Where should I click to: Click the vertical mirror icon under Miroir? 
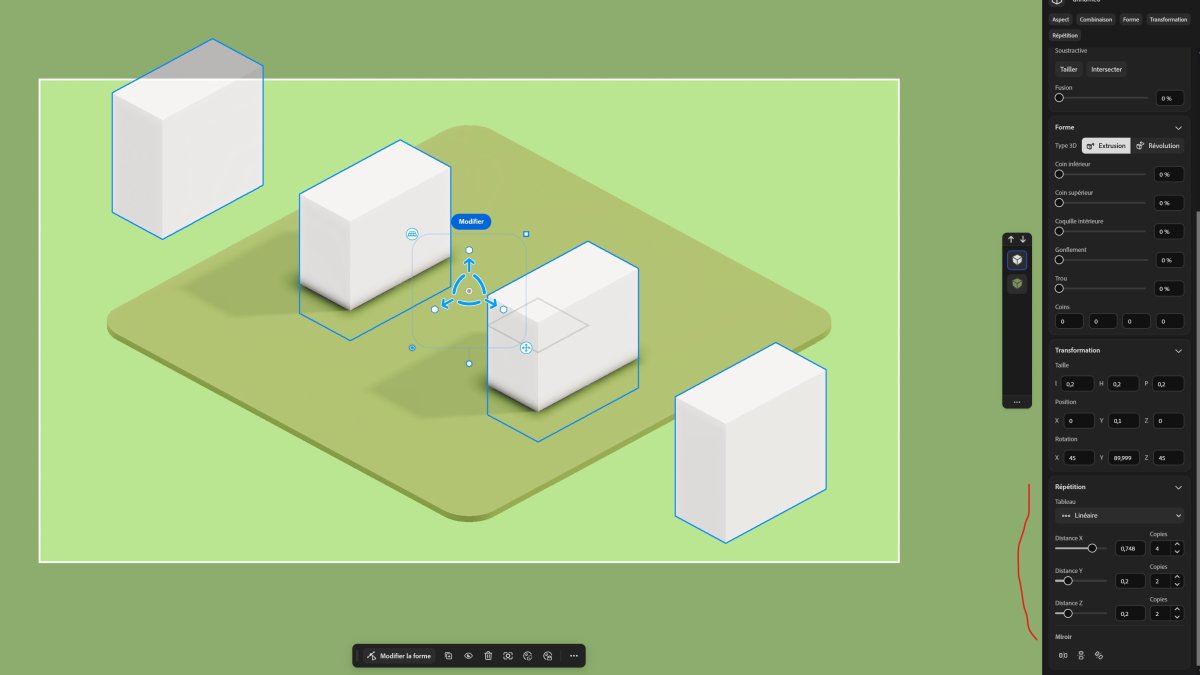click(1081, 656)
